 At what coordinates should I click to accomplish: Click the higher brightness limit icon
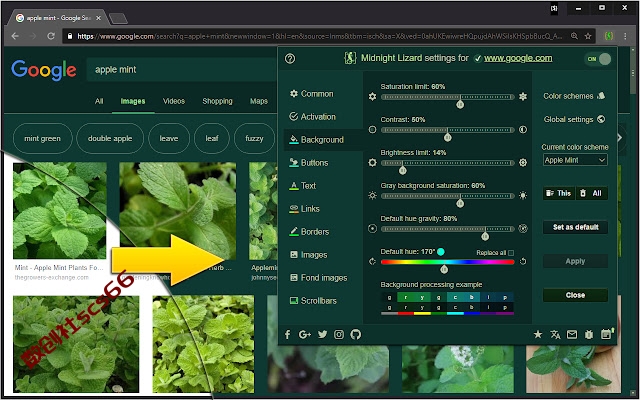(x=523, y=162)
